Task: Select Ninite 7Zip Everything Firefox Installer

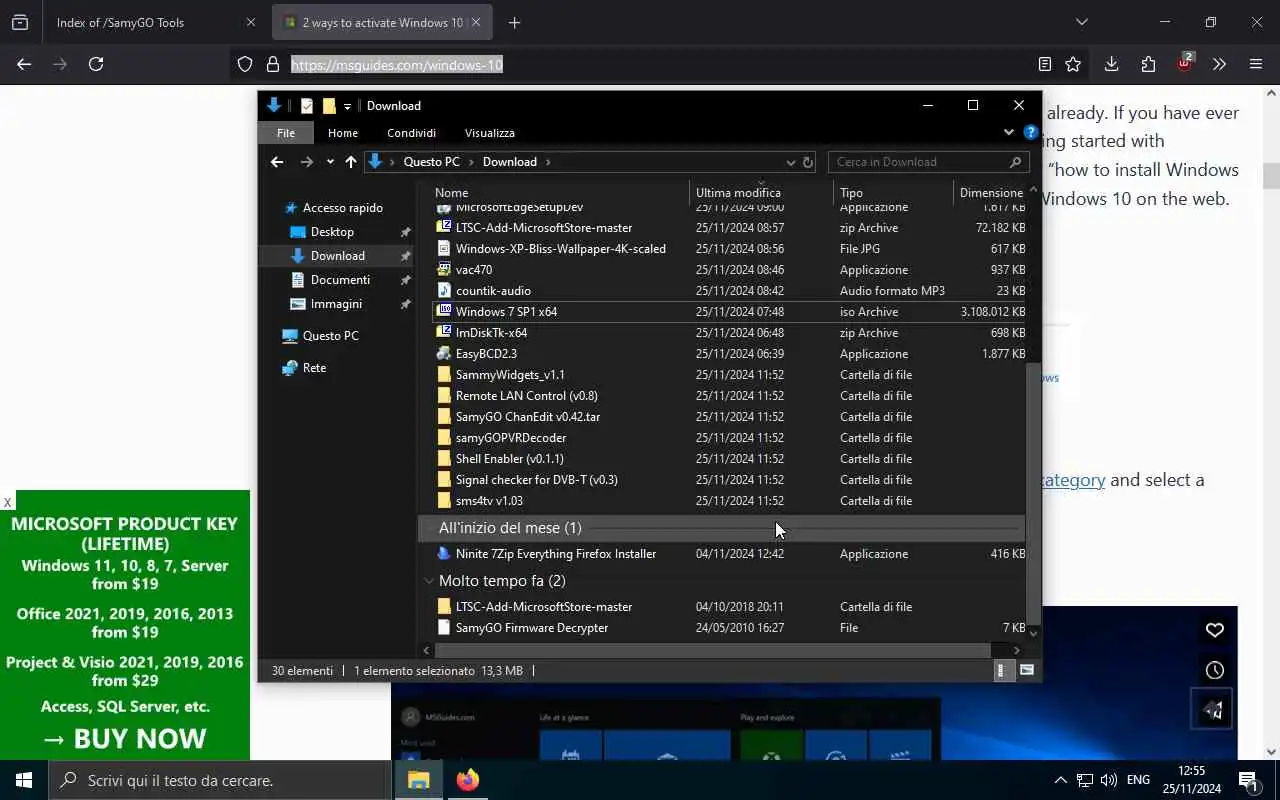Action: point(730,554)
